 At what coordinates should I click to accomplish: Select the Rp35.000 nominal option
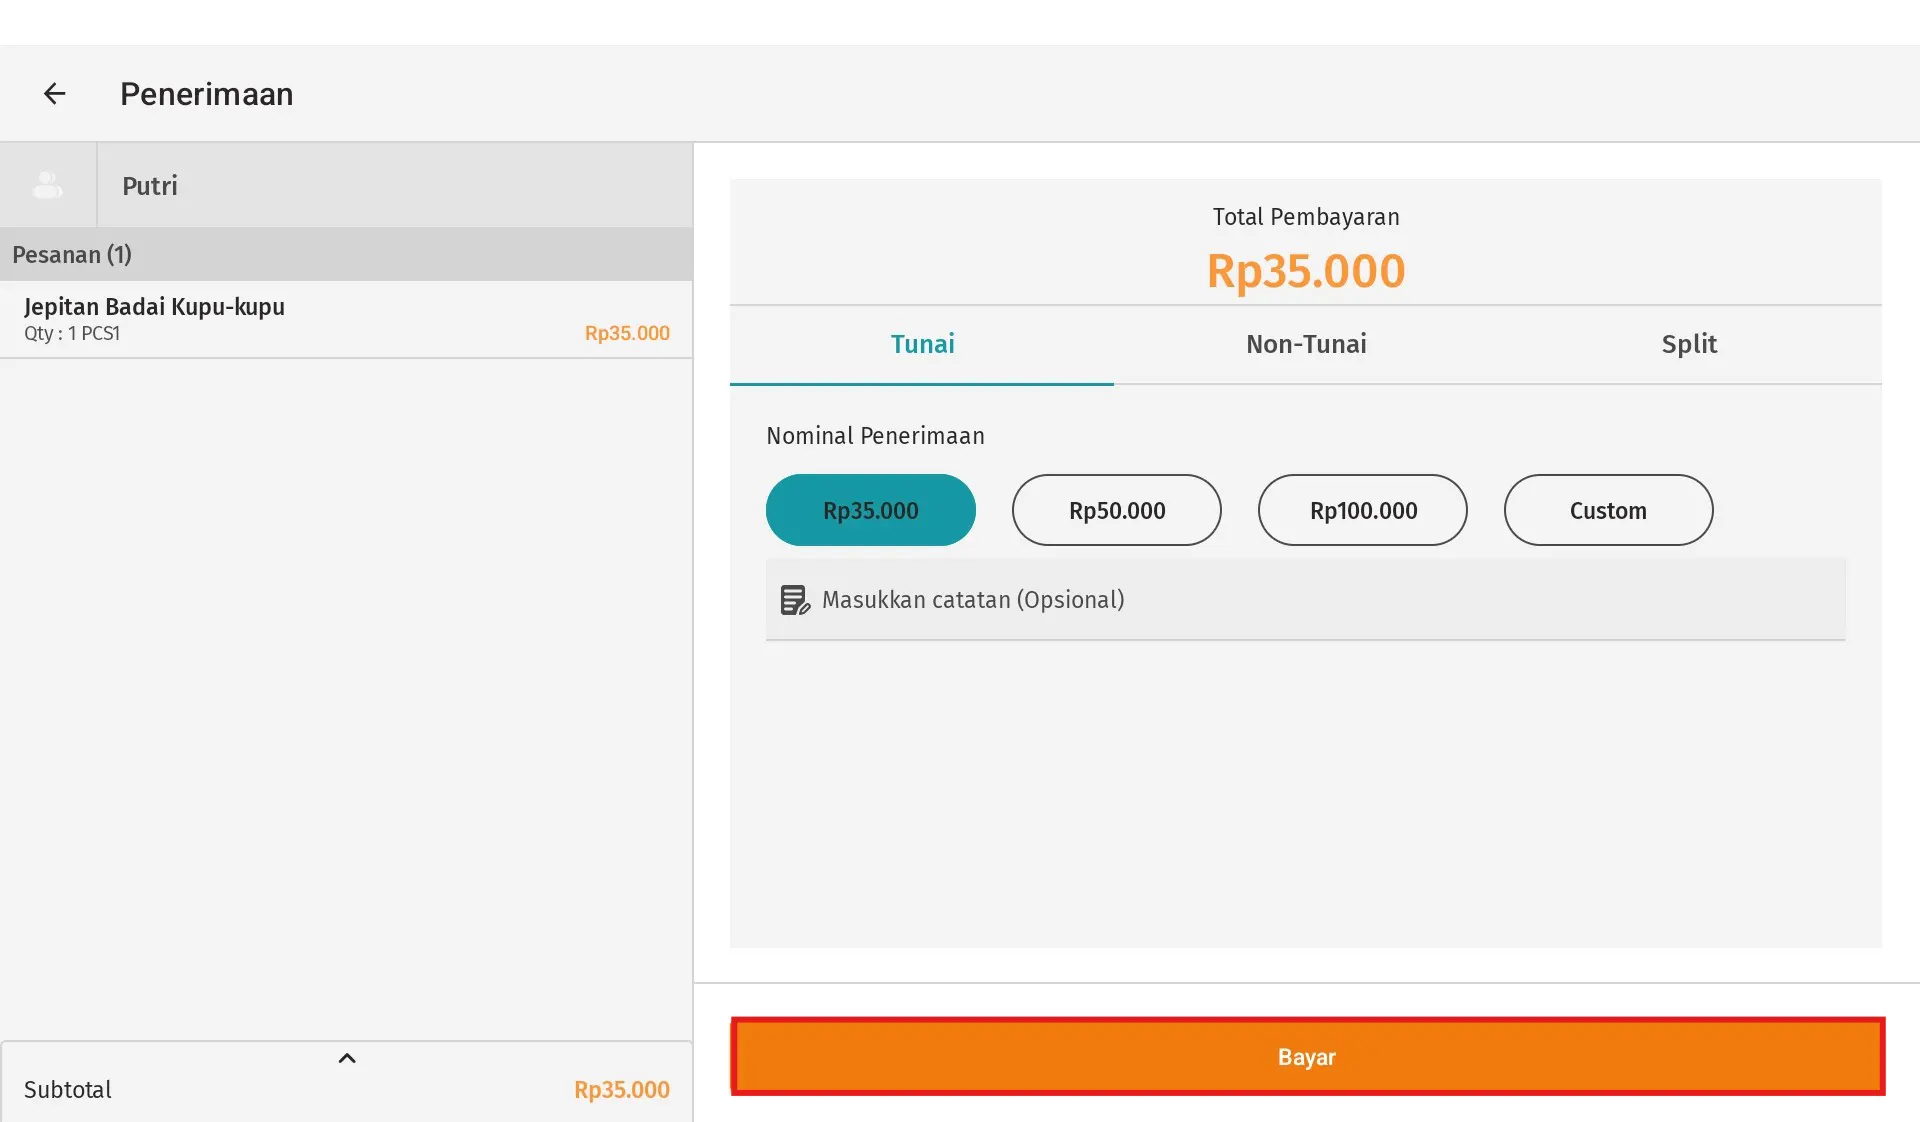(870, 510)
